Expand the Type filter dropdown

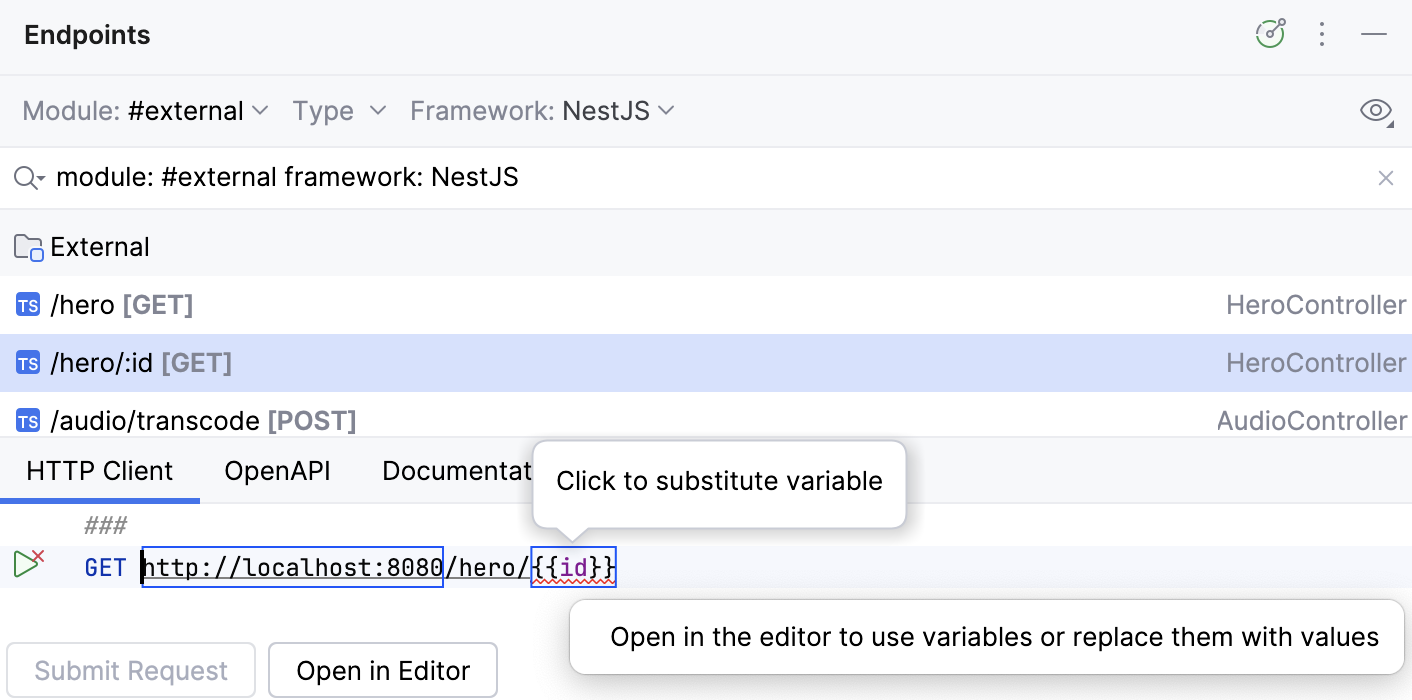coord(340,111)
